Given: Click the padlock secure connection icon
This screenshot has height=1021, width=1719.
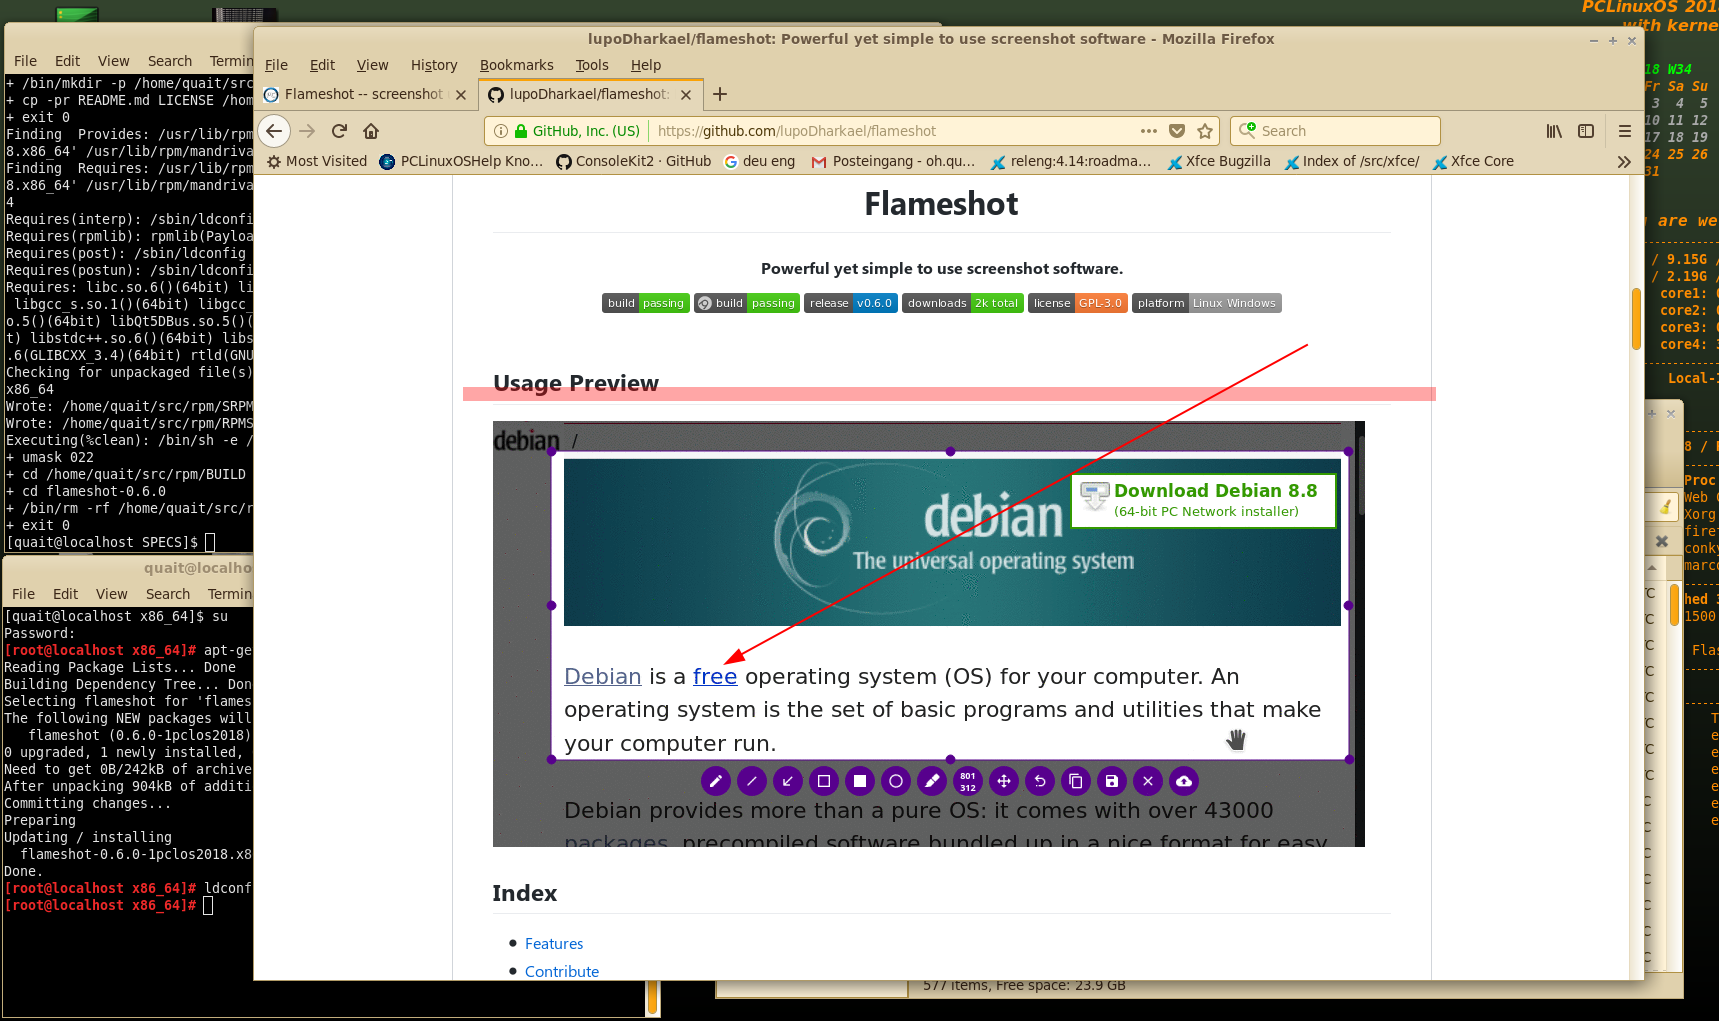Looking at the screenshot, I should point(520,131).
